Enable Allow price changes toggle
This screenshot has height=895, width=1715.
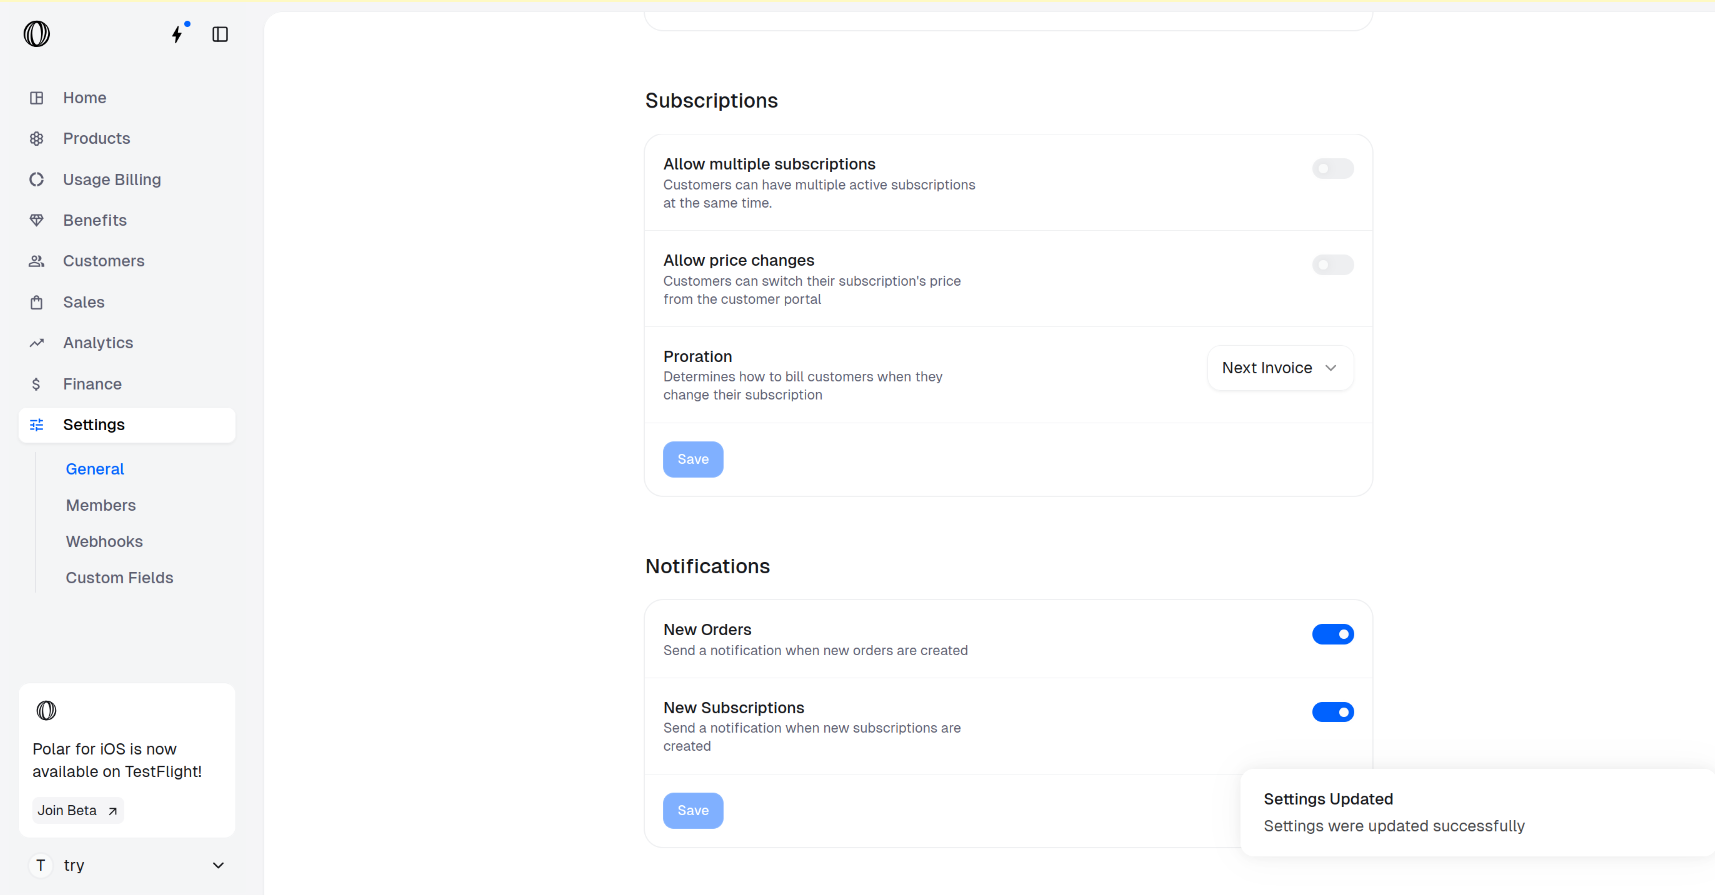click(1332, 265)
